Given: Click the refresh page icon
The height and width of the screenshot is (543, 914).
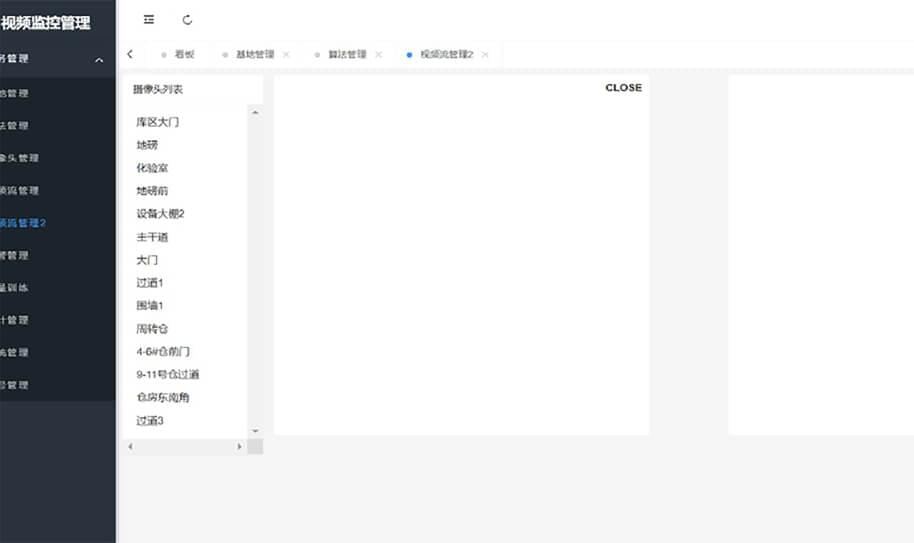Looking at the screenshot, I should pos(187,20).
